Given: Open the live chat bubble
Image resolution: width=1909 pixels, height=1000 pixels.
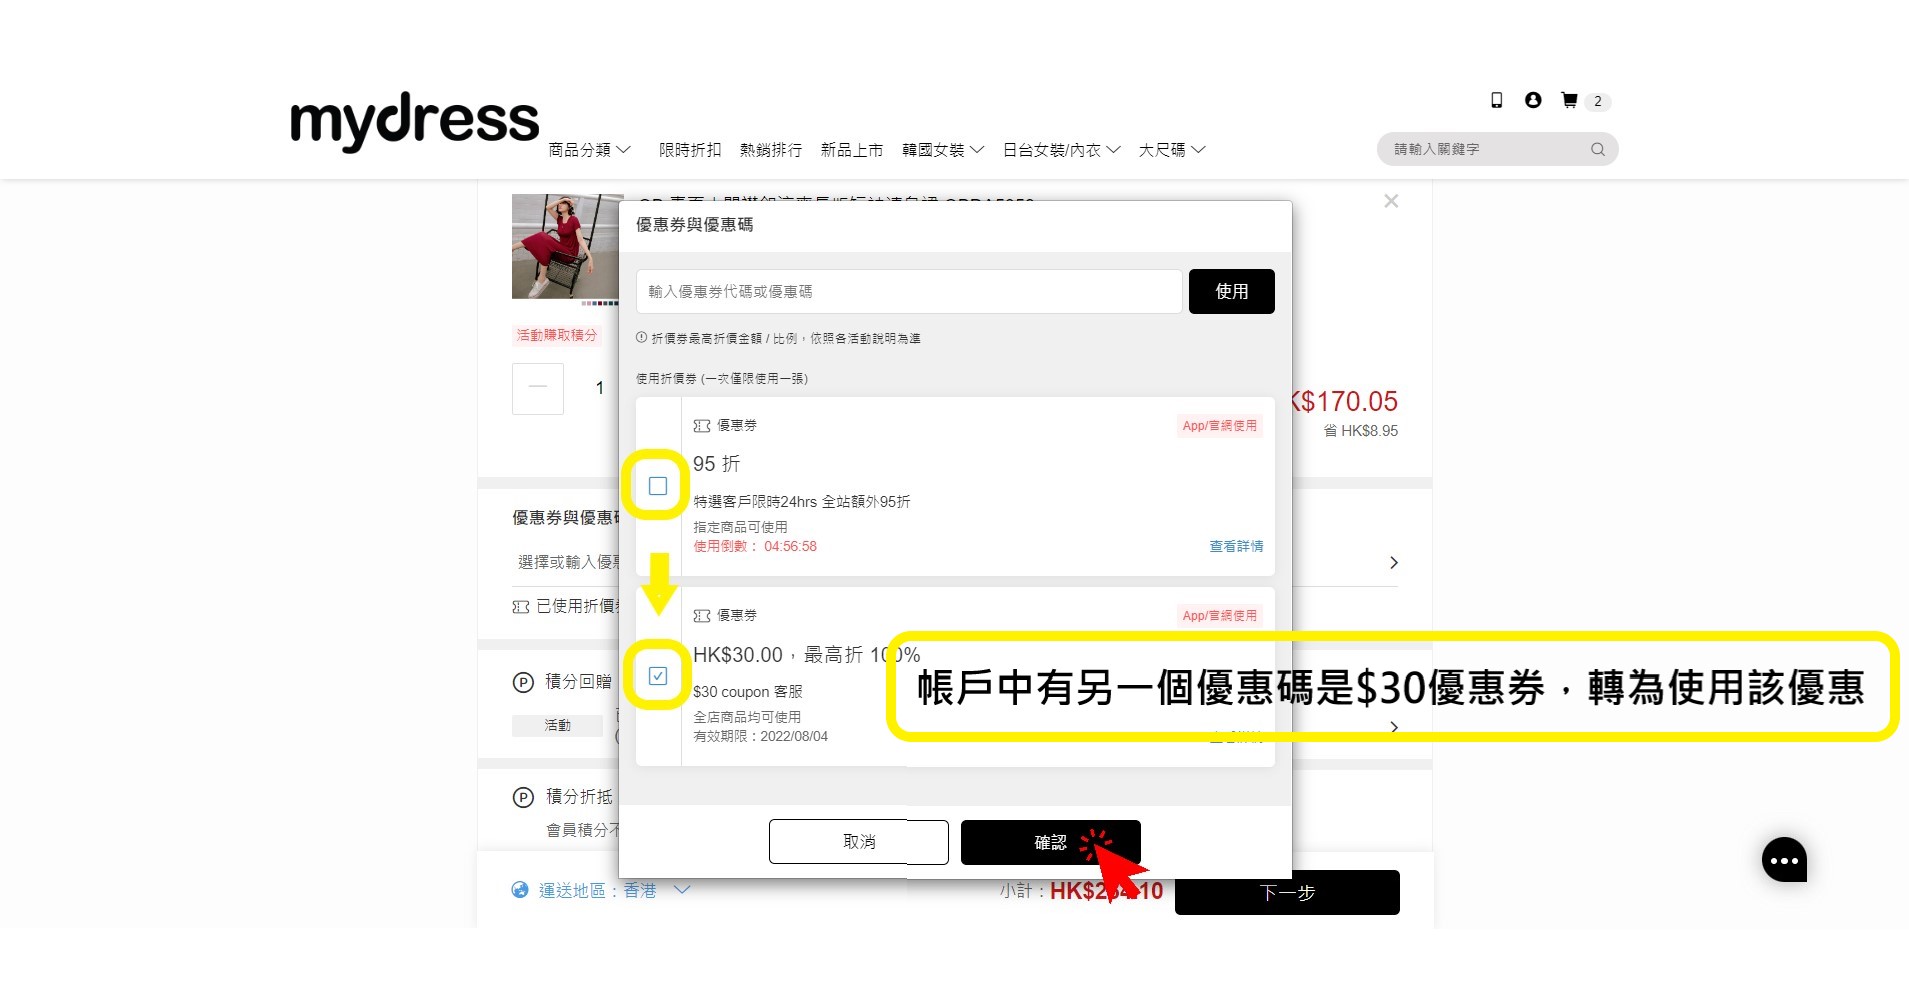Looking at the screenshot, I should point(1784,860).
